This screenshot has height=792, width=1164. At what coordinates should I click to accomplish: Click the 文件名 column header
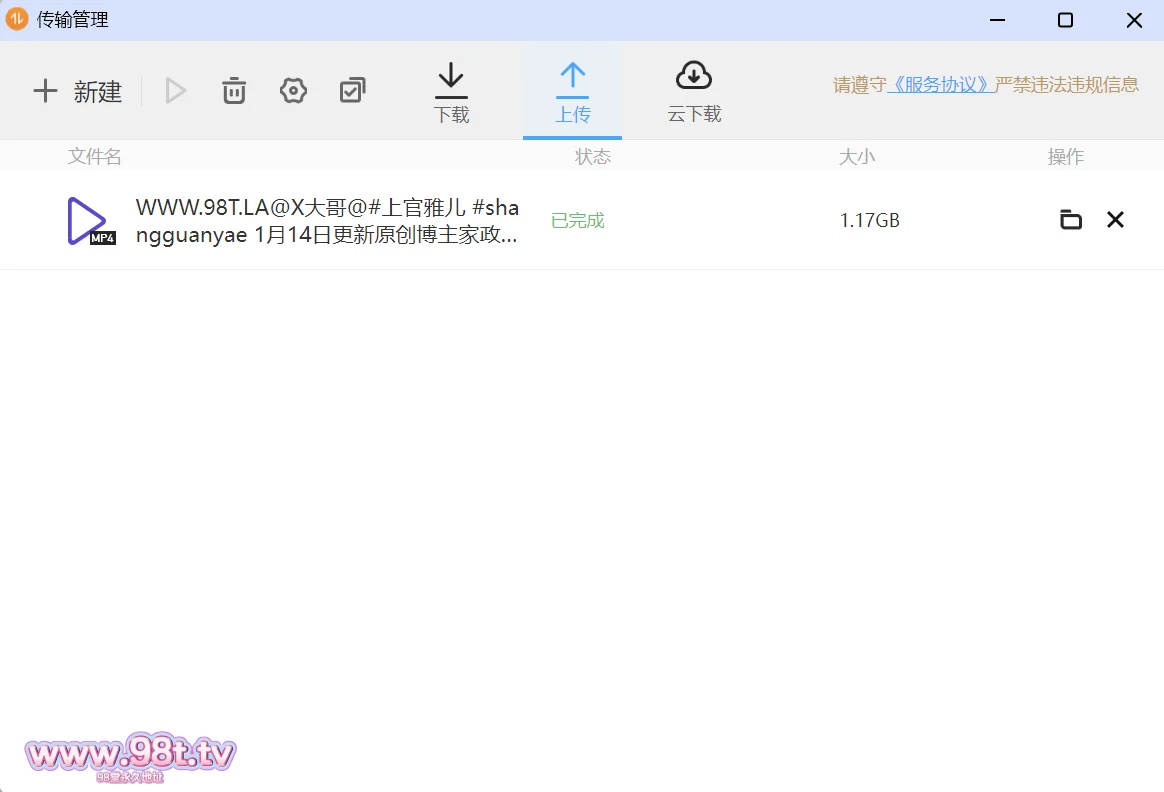pyautogui.click(x=95, y=157)
